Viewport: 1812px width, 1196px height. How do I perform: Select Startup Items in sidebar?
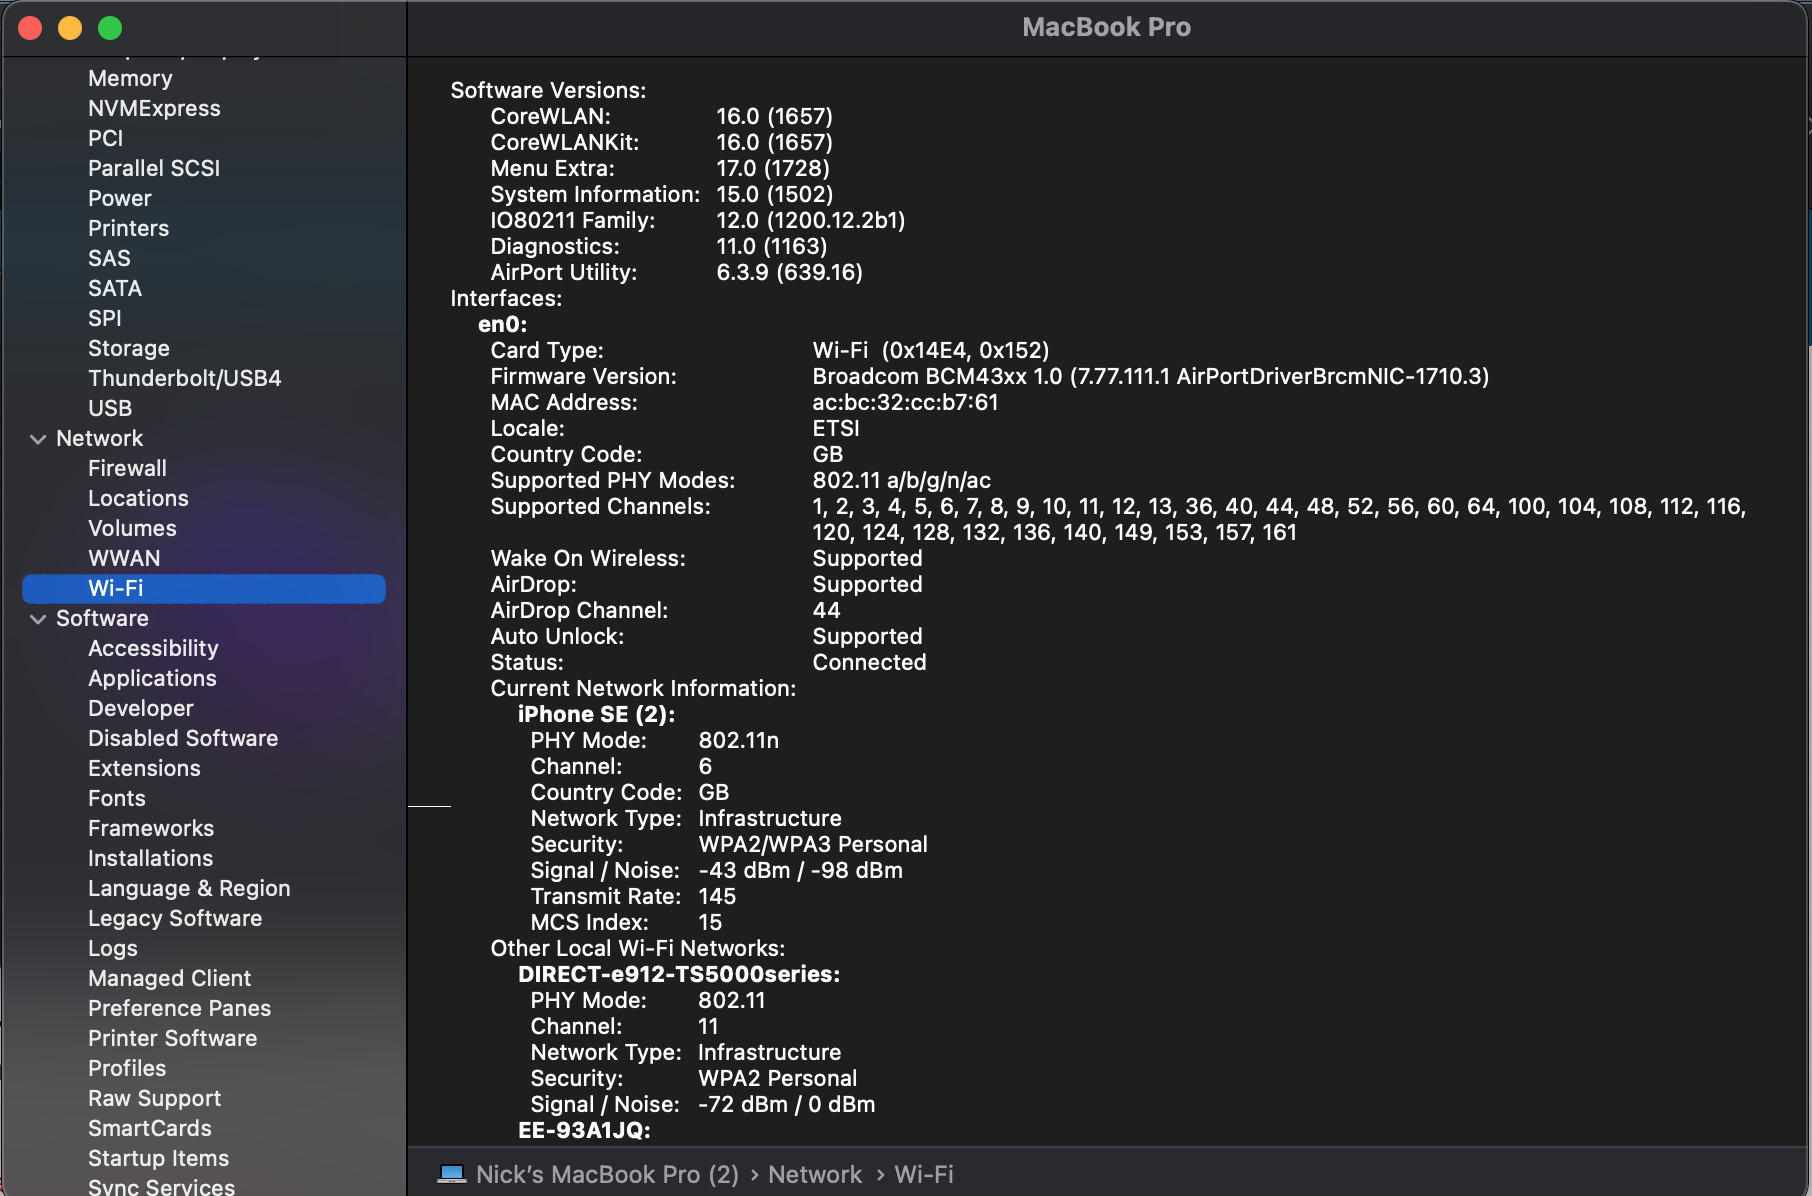[x=158, y=1158]
